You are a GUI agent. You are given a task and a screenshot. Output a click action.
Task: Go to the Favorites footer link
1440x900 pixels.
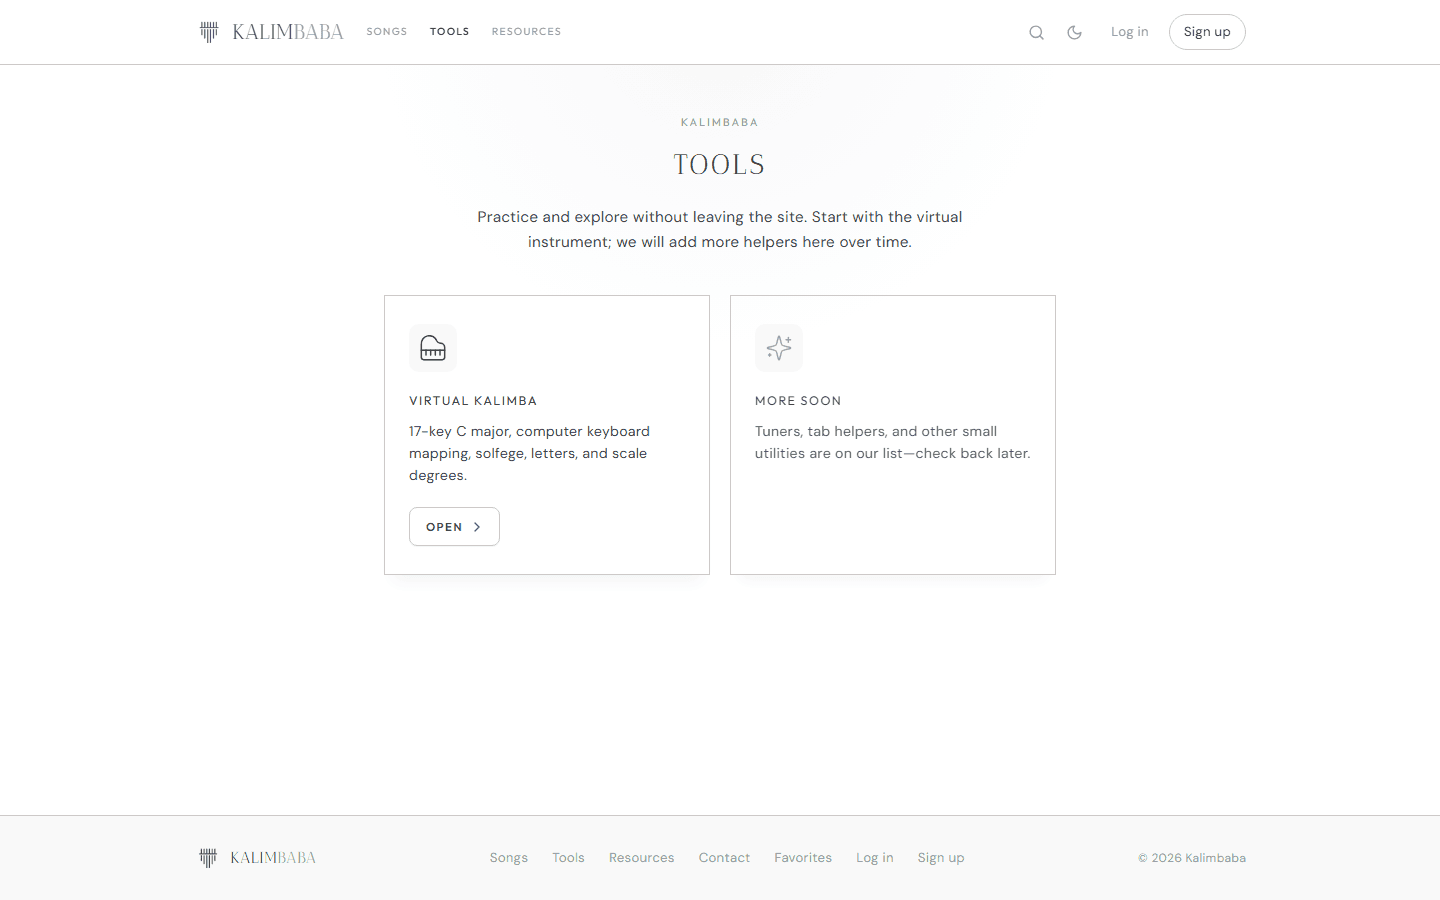click(803, 858)
